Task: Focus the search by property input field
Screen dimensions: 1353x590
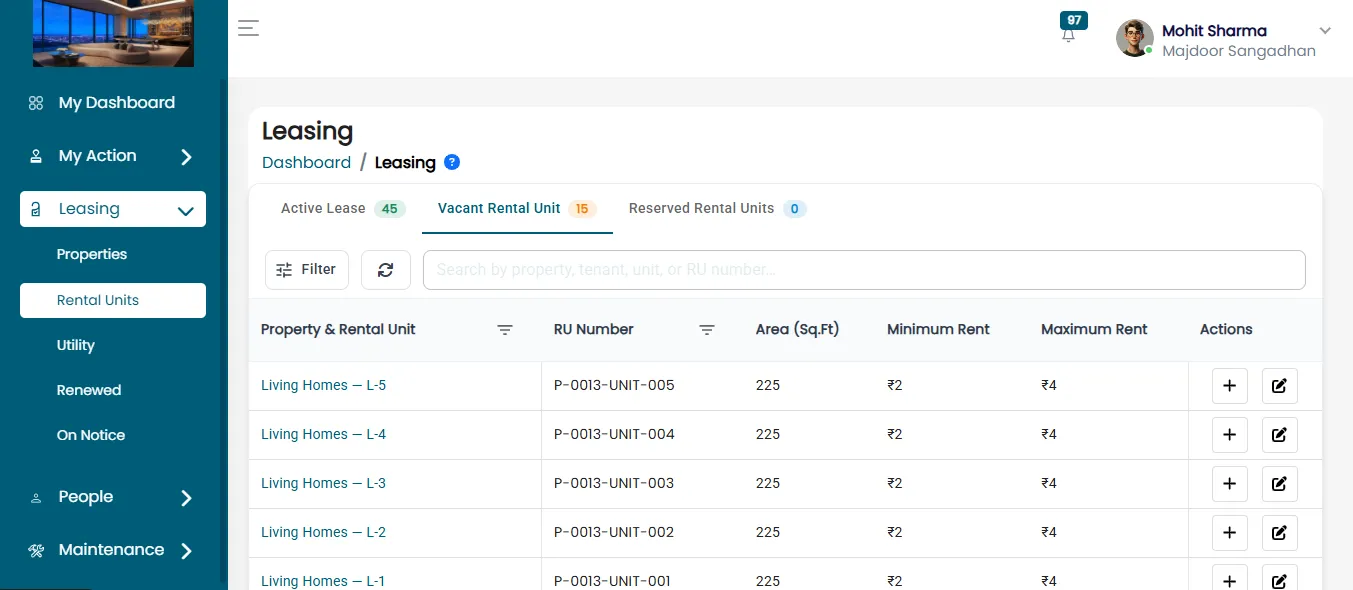Action: (x=864, y=270)
